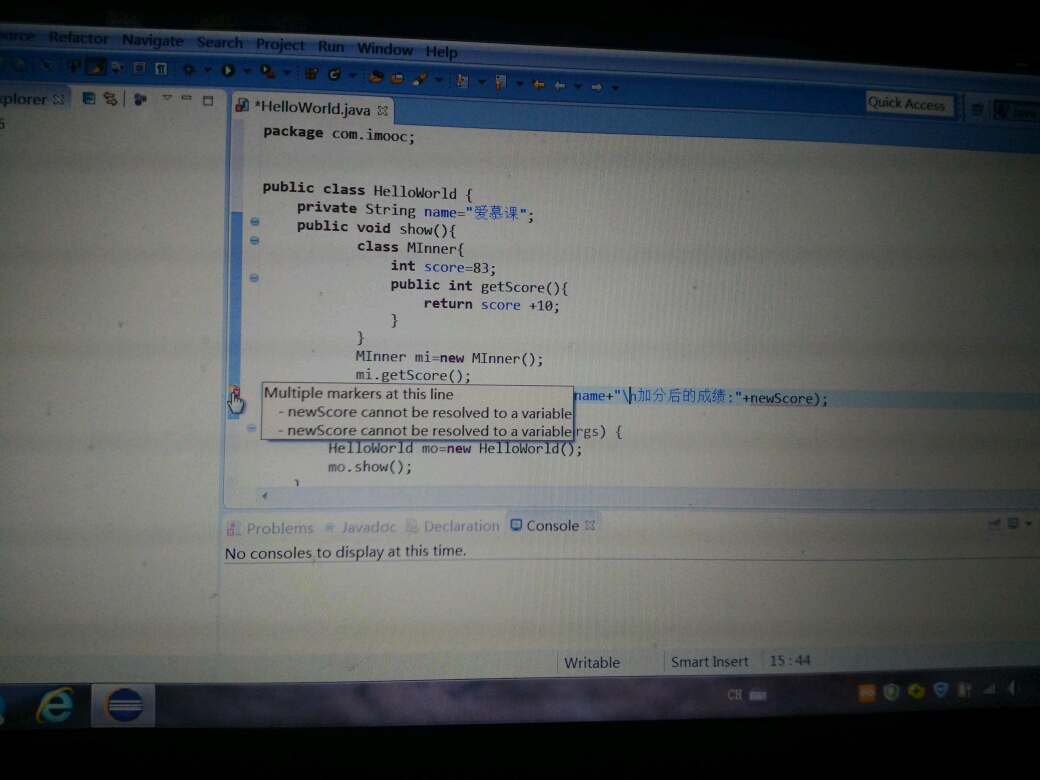Open the Navigate menu
The height and width of the screenshot is (780, 1040).
(x=153, y=40)
